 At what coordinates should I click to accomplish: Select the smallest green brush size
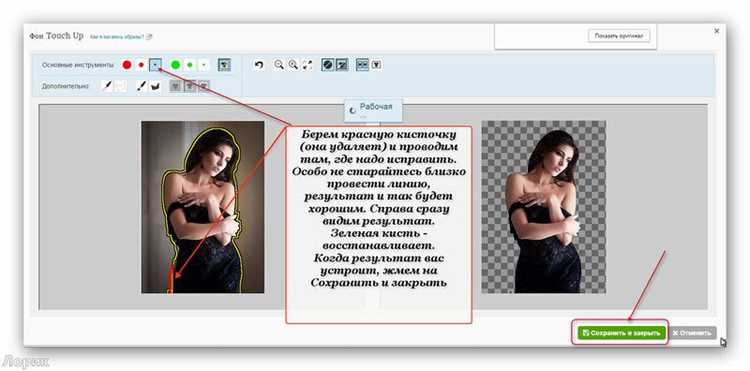click(204, 65)
